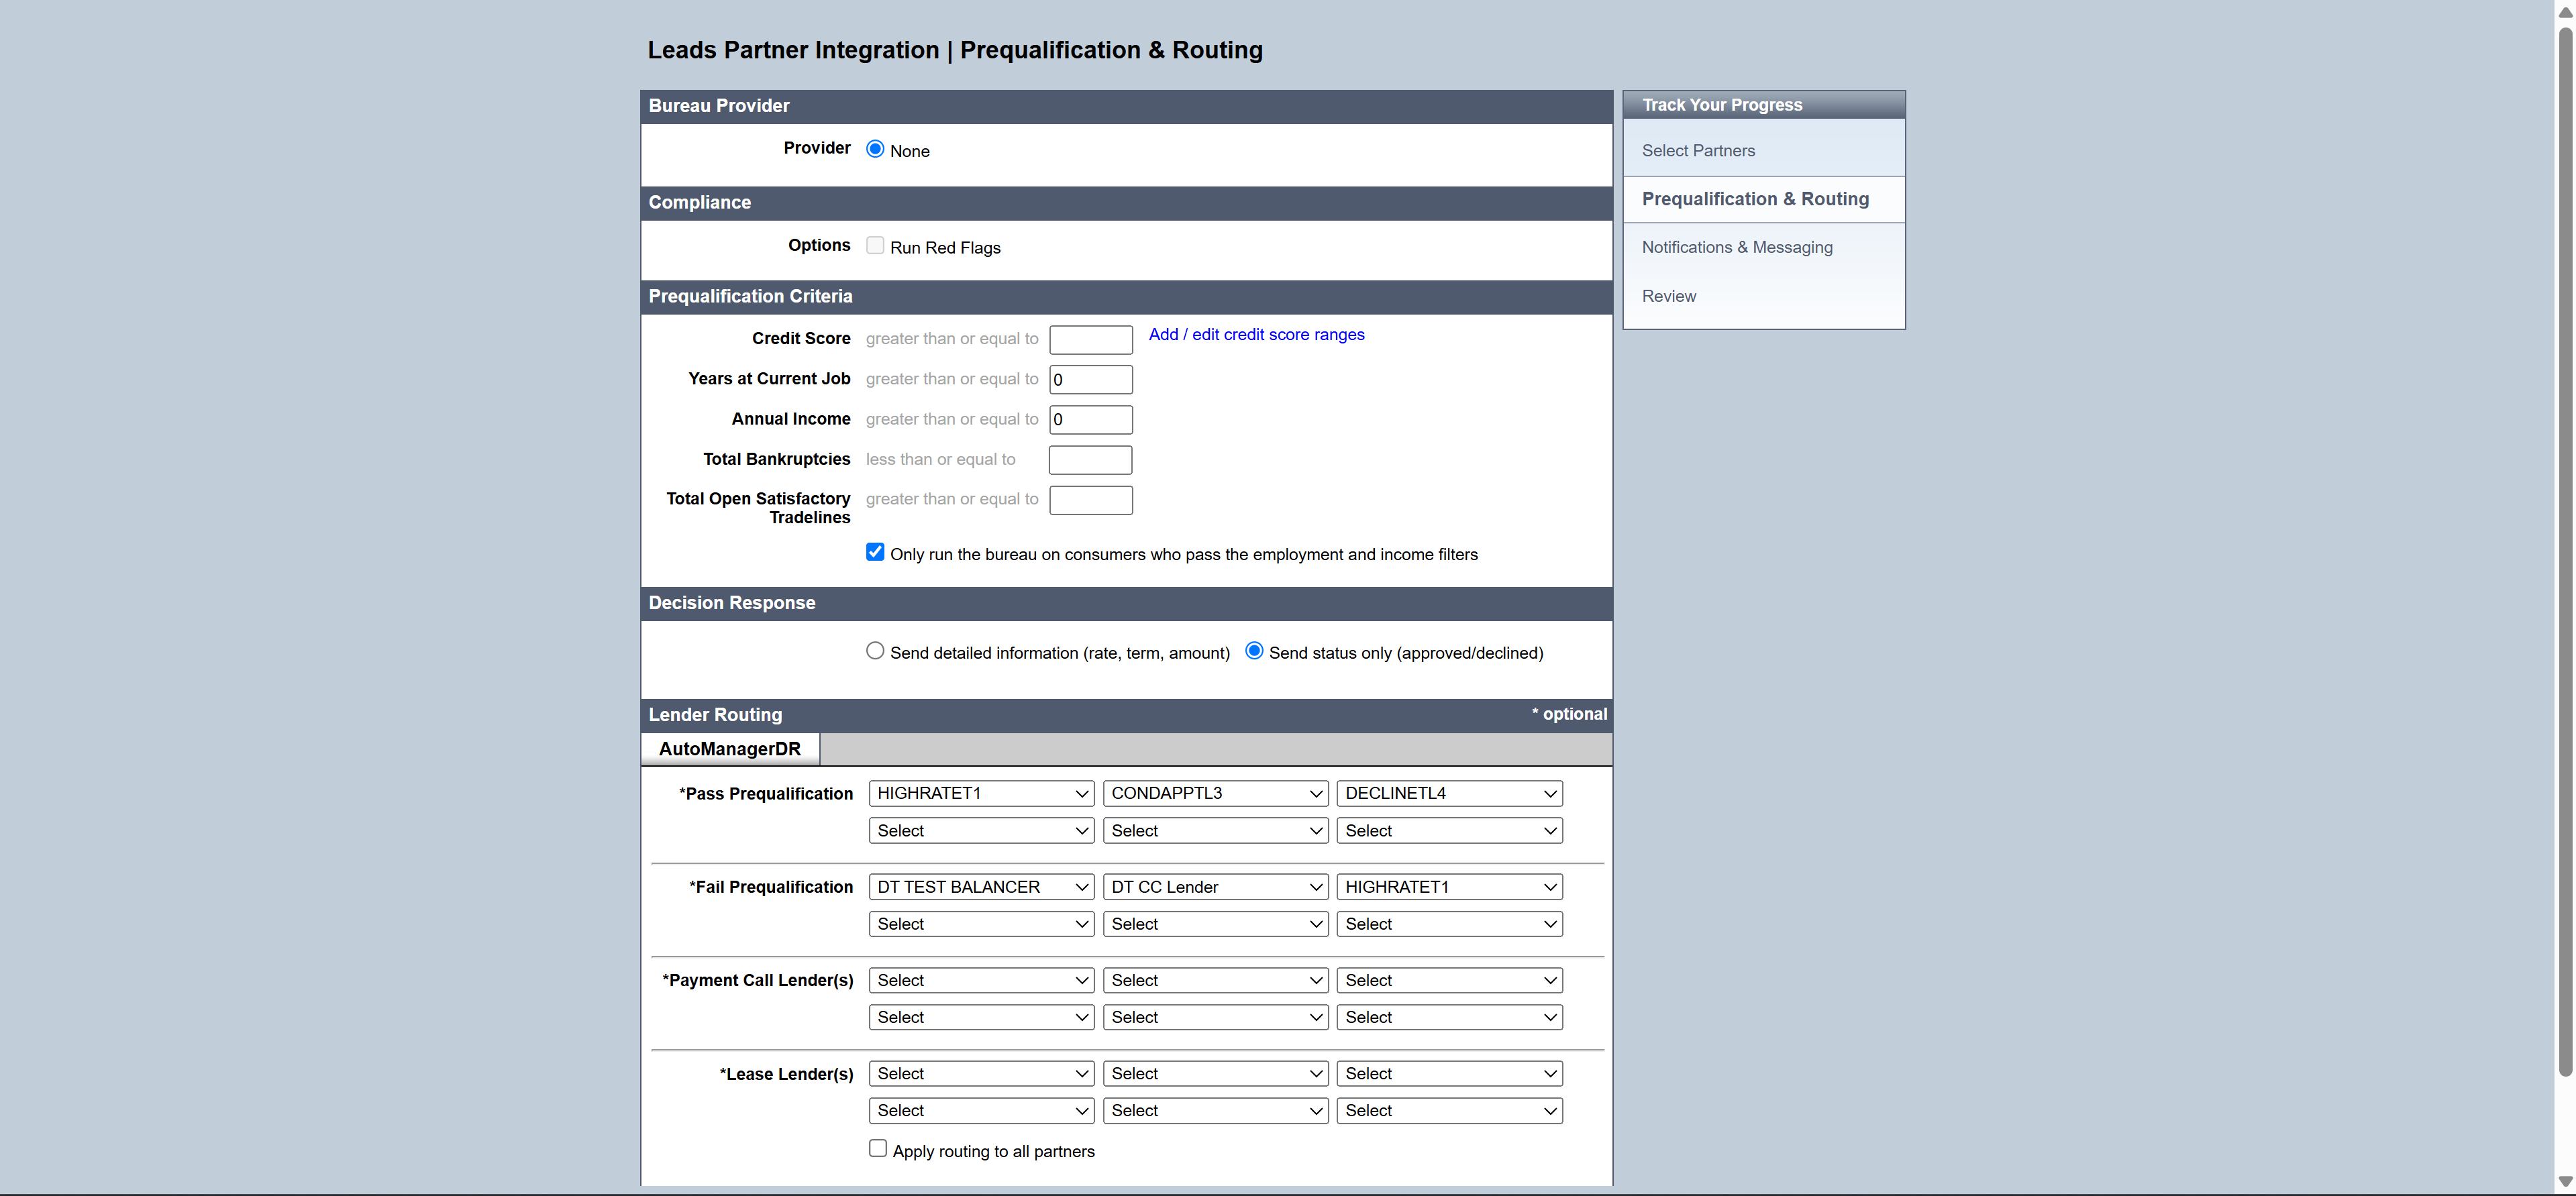The width and height of the screenshot is (2576, 1196).
Task: Open HIGHRATET1 Fail Prequalification dropdown
Action: click(x=1449, y=887)
